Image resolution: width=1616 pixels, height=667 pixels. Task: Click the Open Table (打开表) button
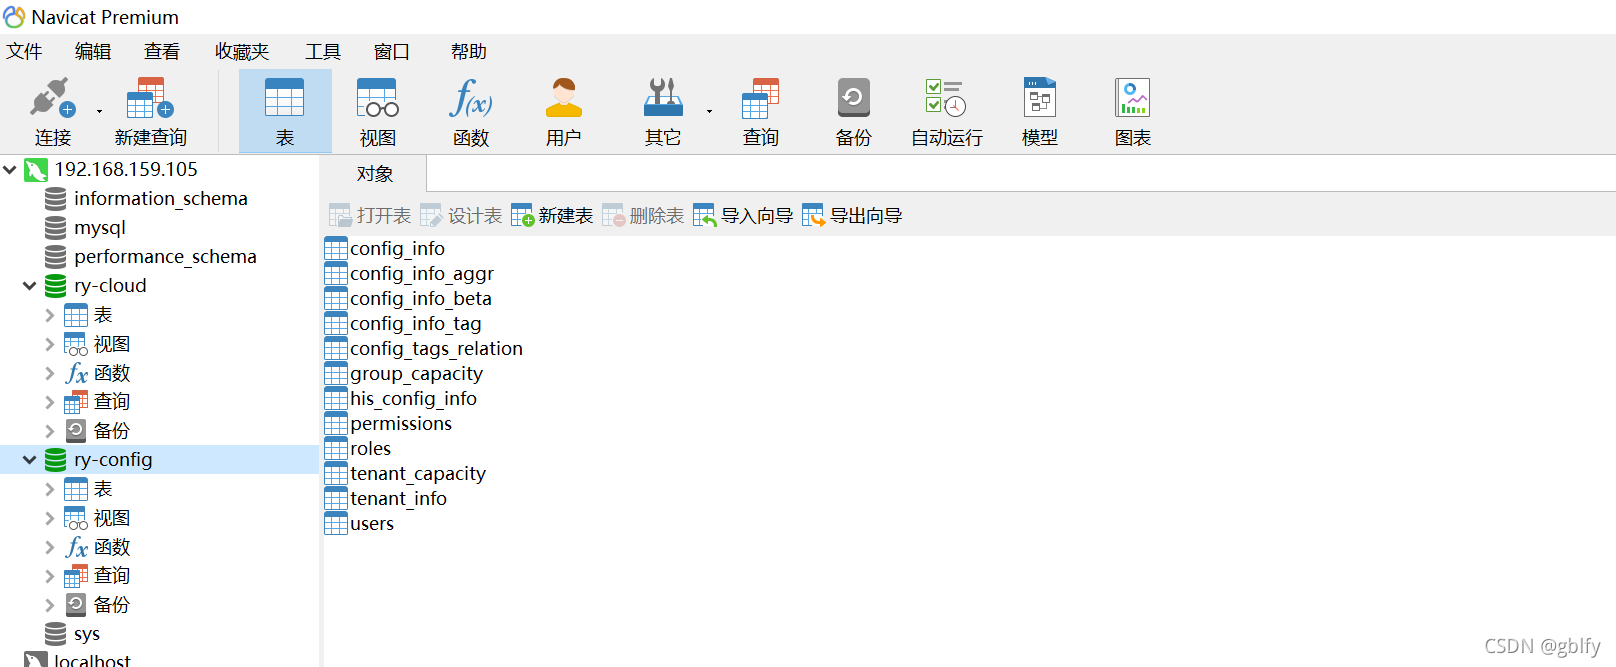370,215
